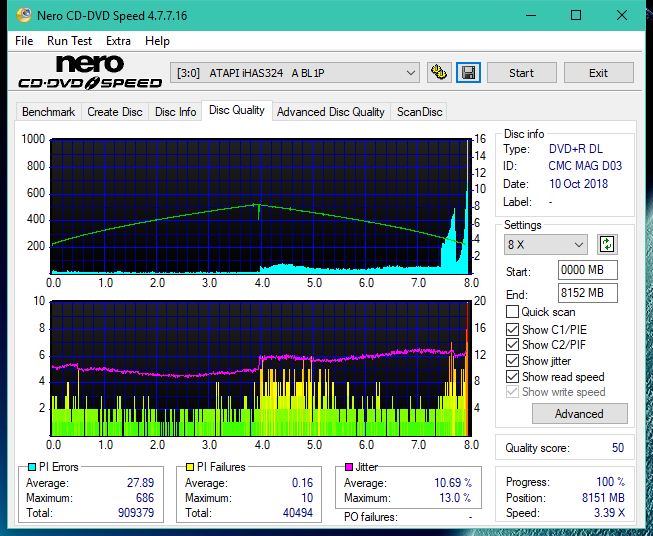Click the disc type DVD+R DL
The height and width of the screenshot is (536, 653).
coord(576,149)
